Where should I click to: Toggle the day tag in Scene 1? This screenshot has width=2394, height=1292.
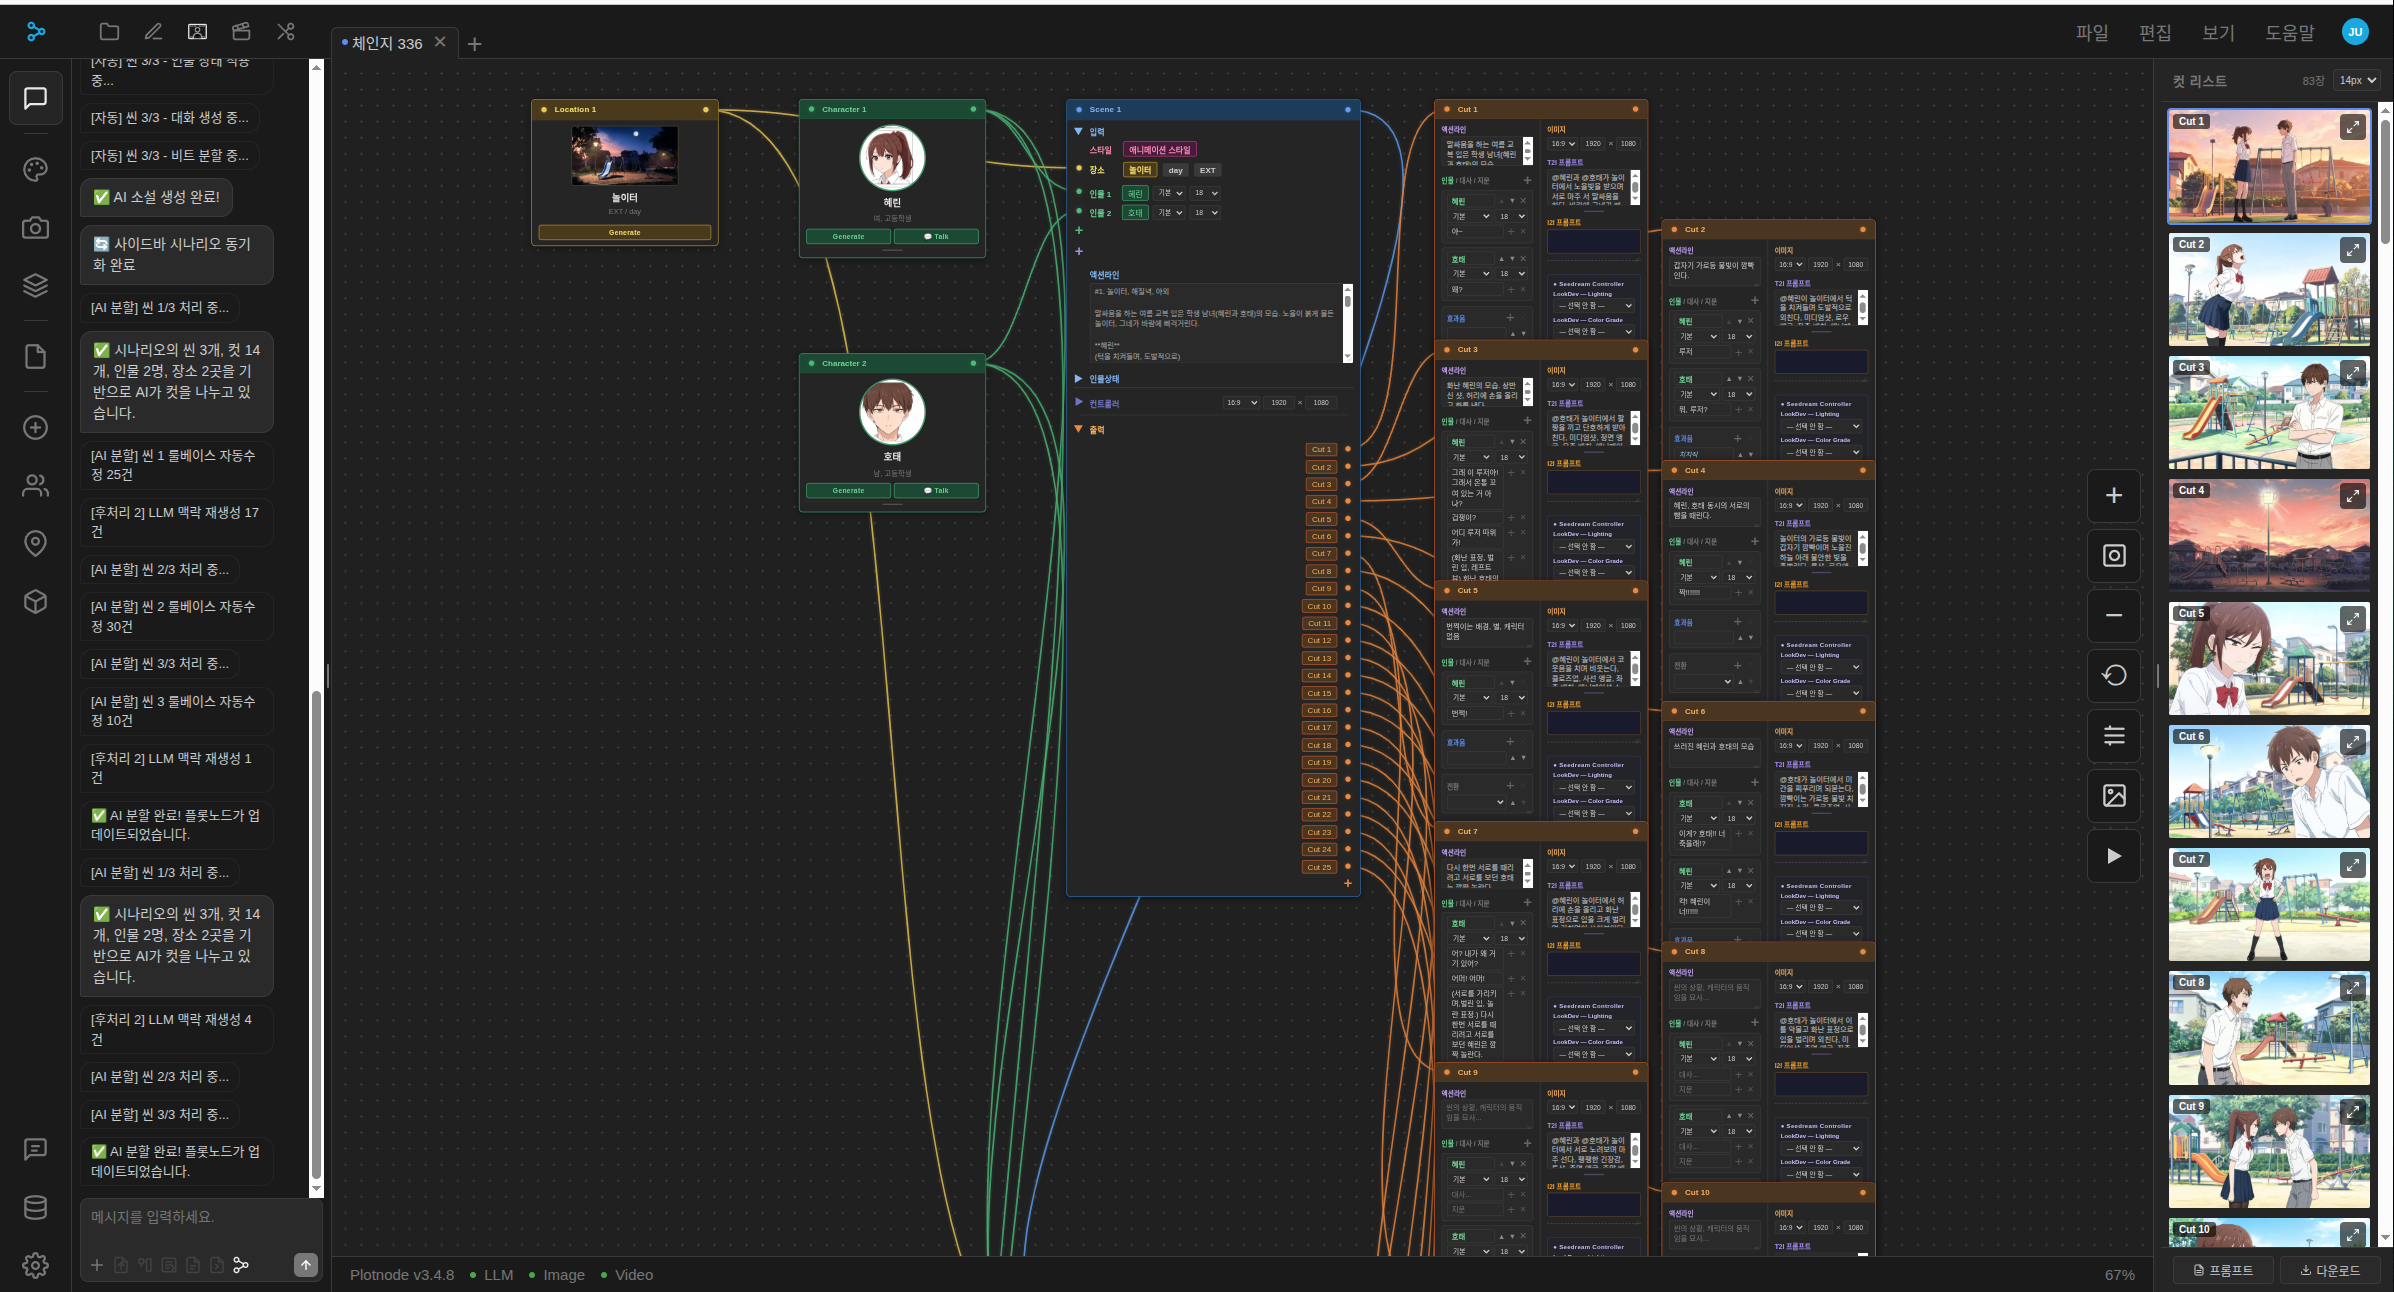1175,170
